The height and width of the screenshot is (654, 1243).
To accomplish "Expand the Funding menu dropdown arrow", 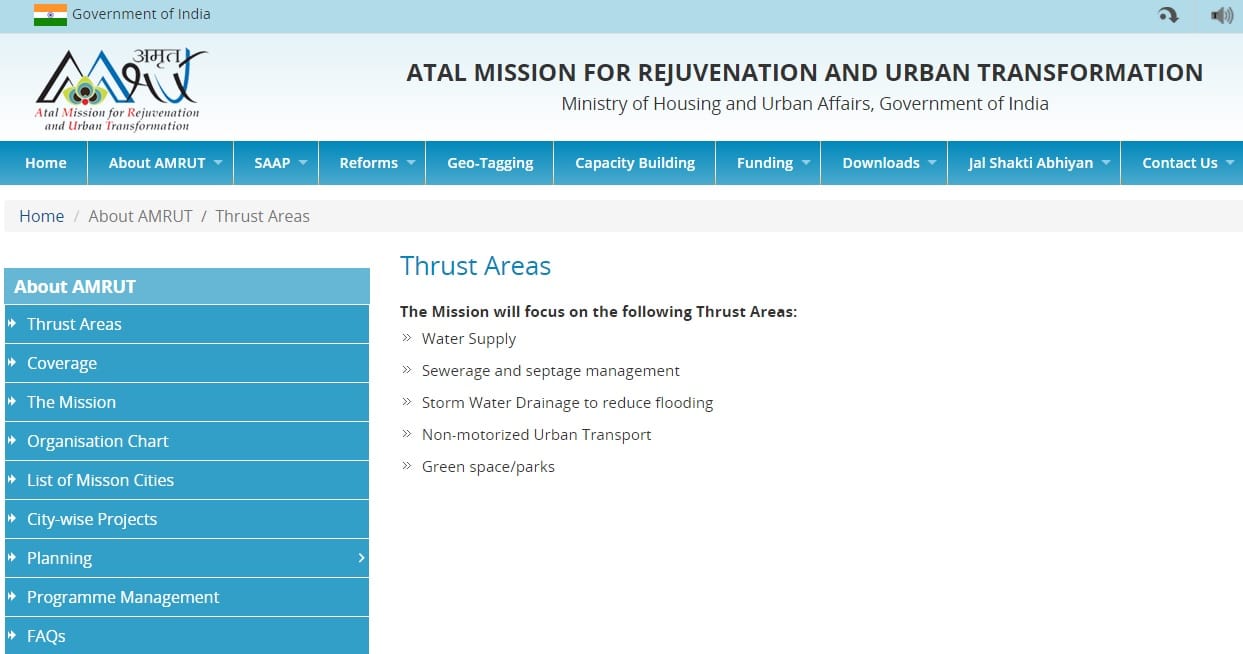I will (805, 163).
